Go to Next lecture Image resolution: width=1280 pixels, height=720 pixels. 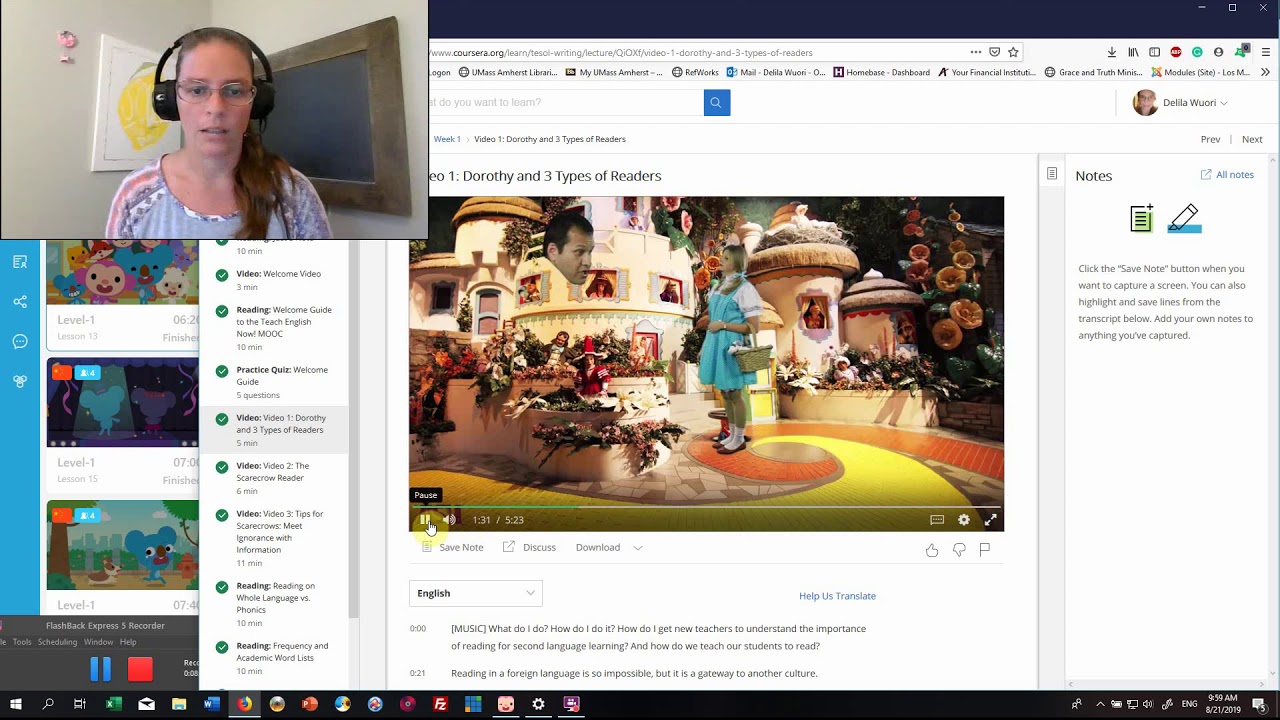click(x=1252, y=139)
